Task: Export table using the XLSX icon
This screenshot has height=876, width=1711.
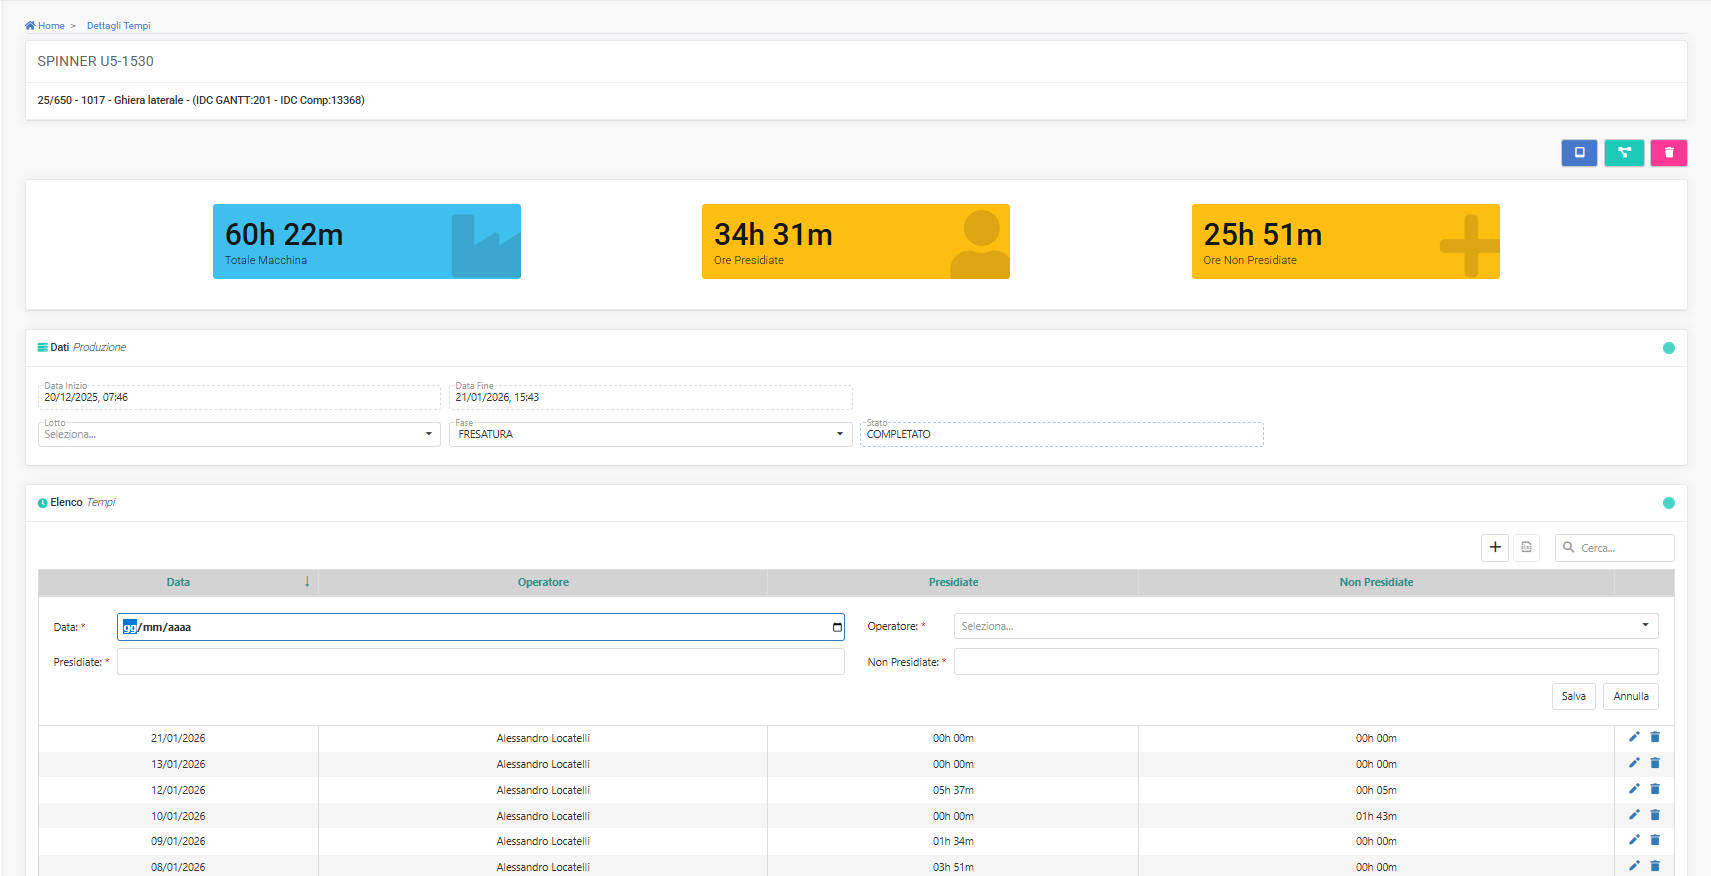Action: click(x=1526, y=547)
